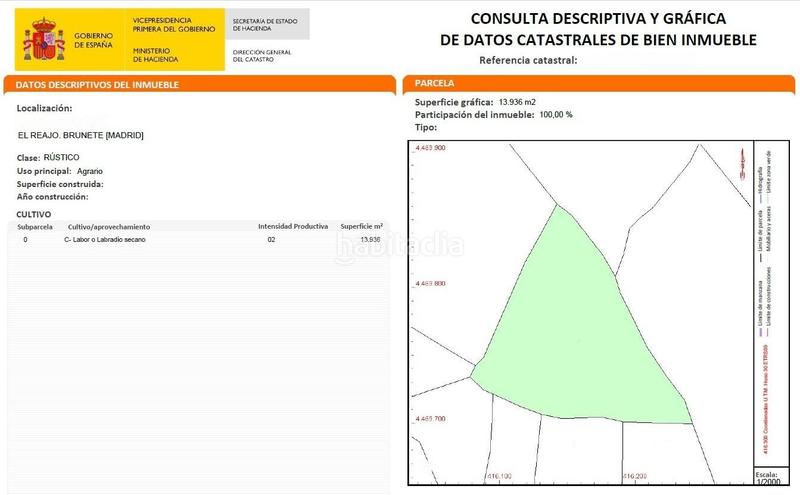
Task: Click the 'Cultivo/aprovechamiento' column header
Action: 109,227
